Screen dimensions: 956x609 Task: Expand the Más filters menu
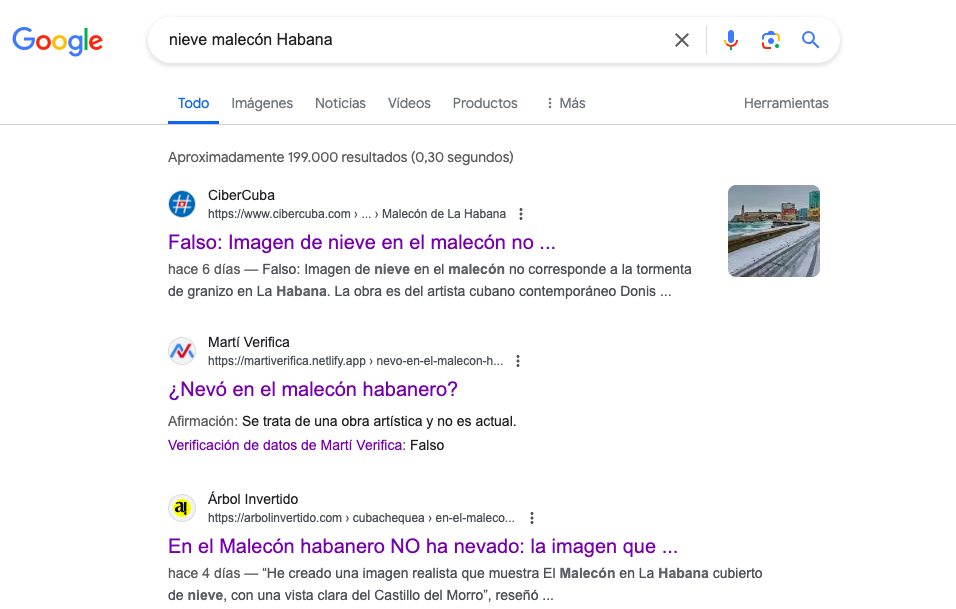point(565,103)
